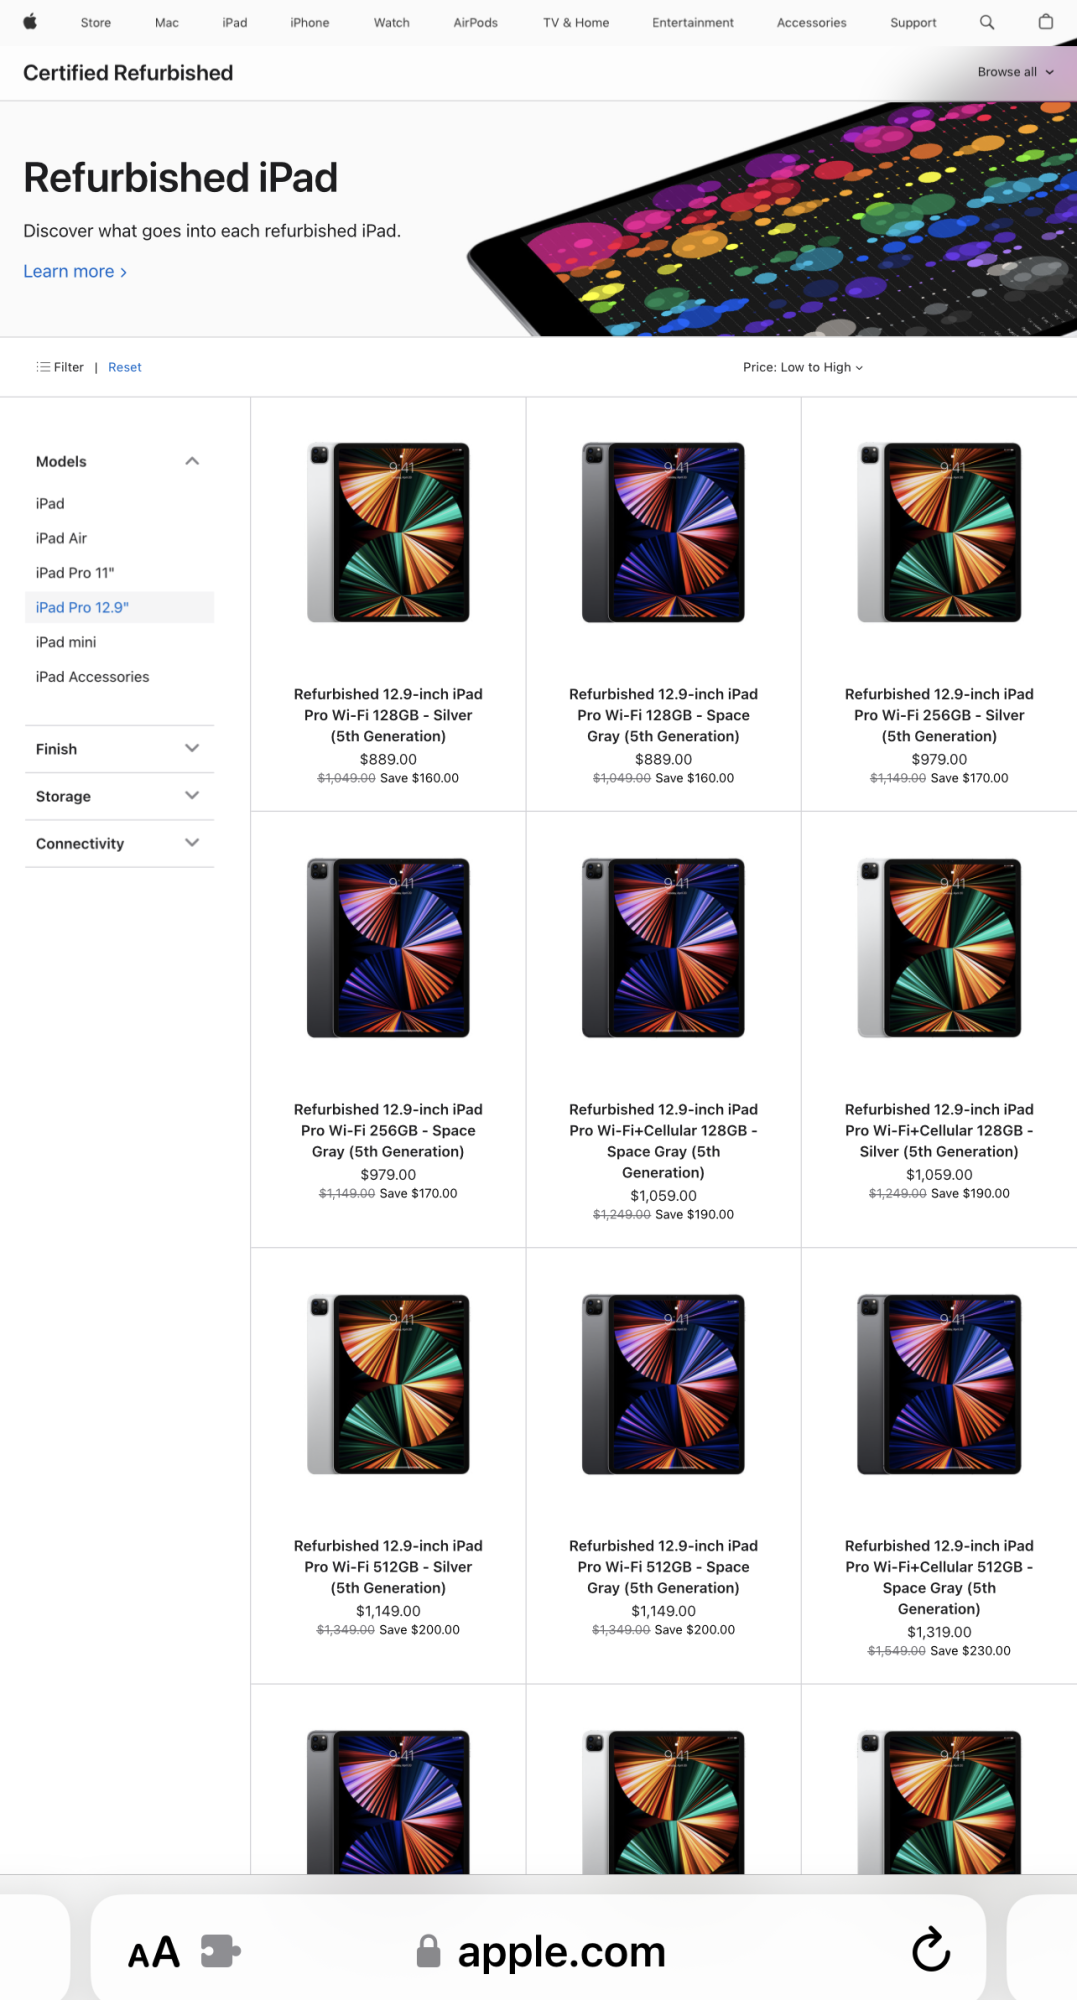Expand the Storage filter section
Image resolution: width=1077 pixels, height=2000 pixels.
[x=119, y=796]
